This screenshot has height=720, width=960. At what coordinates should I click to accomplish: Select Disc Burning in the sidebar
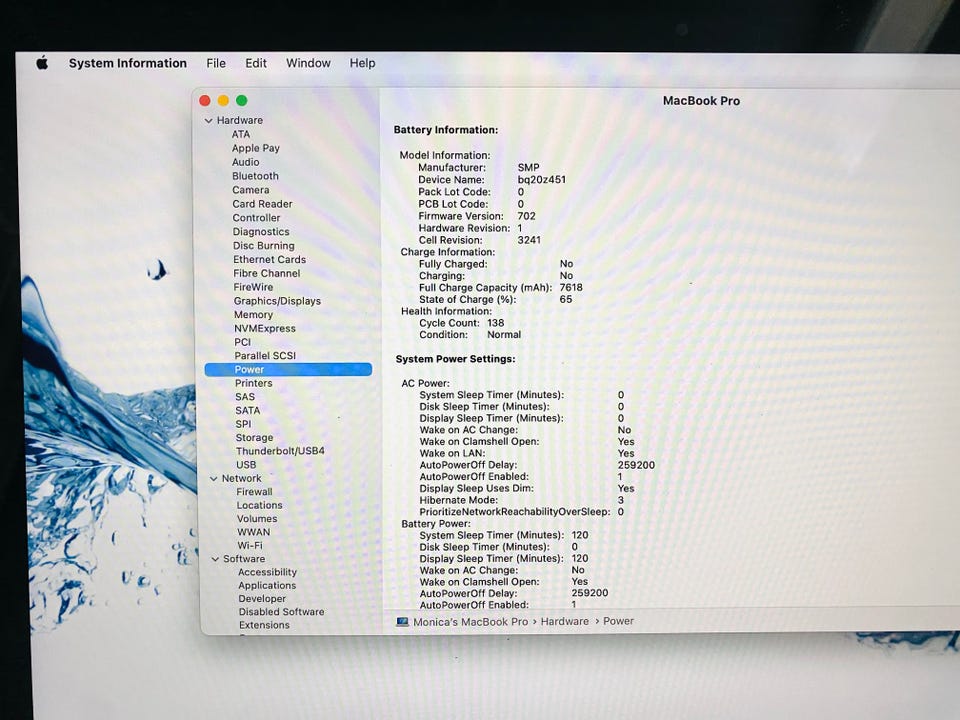click(263, 246)
